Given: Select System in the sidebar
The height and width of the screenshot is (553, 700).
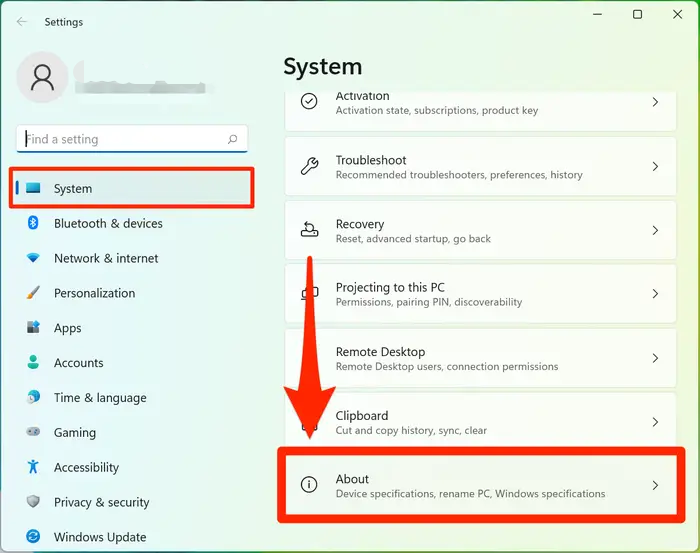Looking at the screenshot, I should 132,188.
